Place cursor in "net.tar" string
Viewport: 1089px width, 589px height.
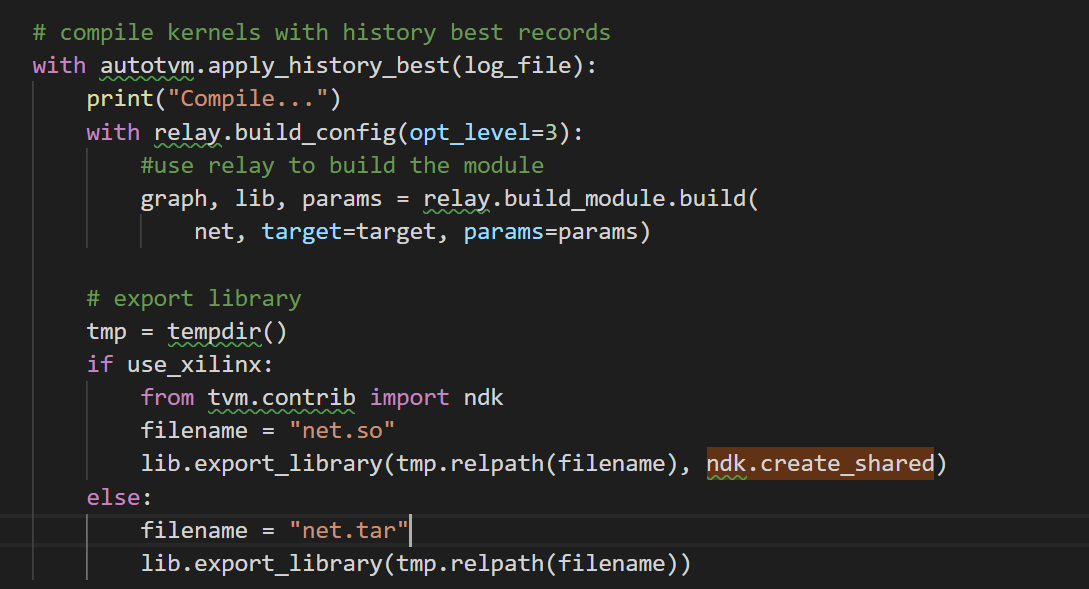point(349,530)
